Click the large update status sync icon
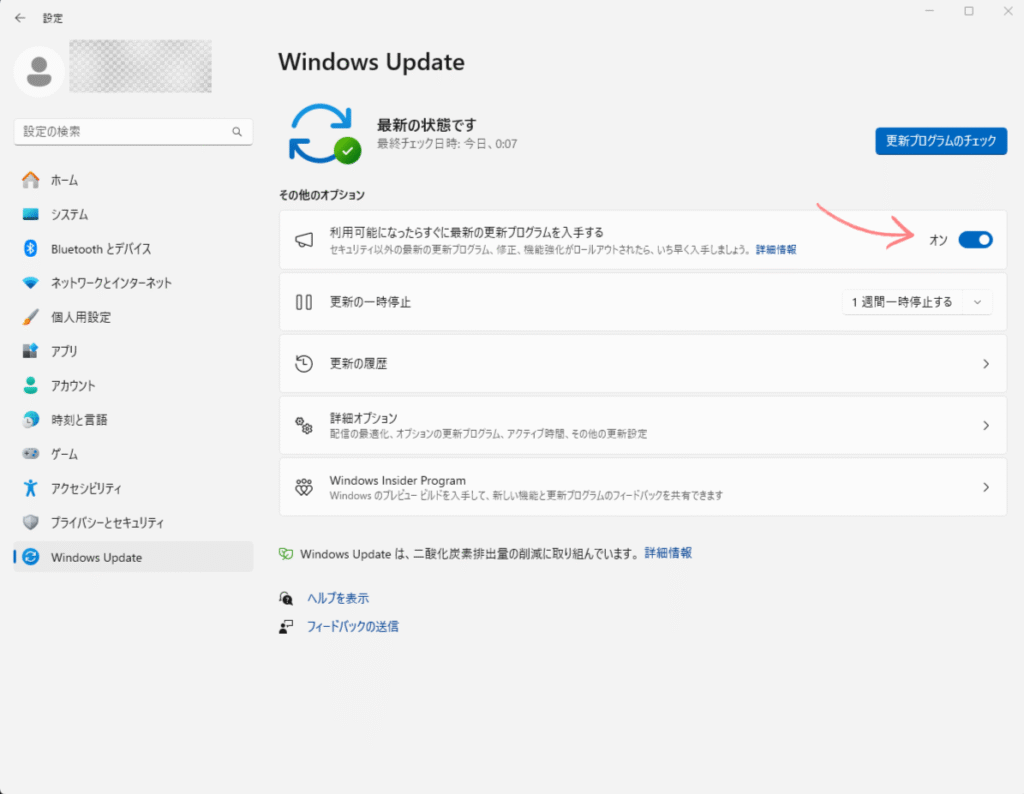Screen dimensions: 1024x794 pyautogui.click(x=325, y=134)
